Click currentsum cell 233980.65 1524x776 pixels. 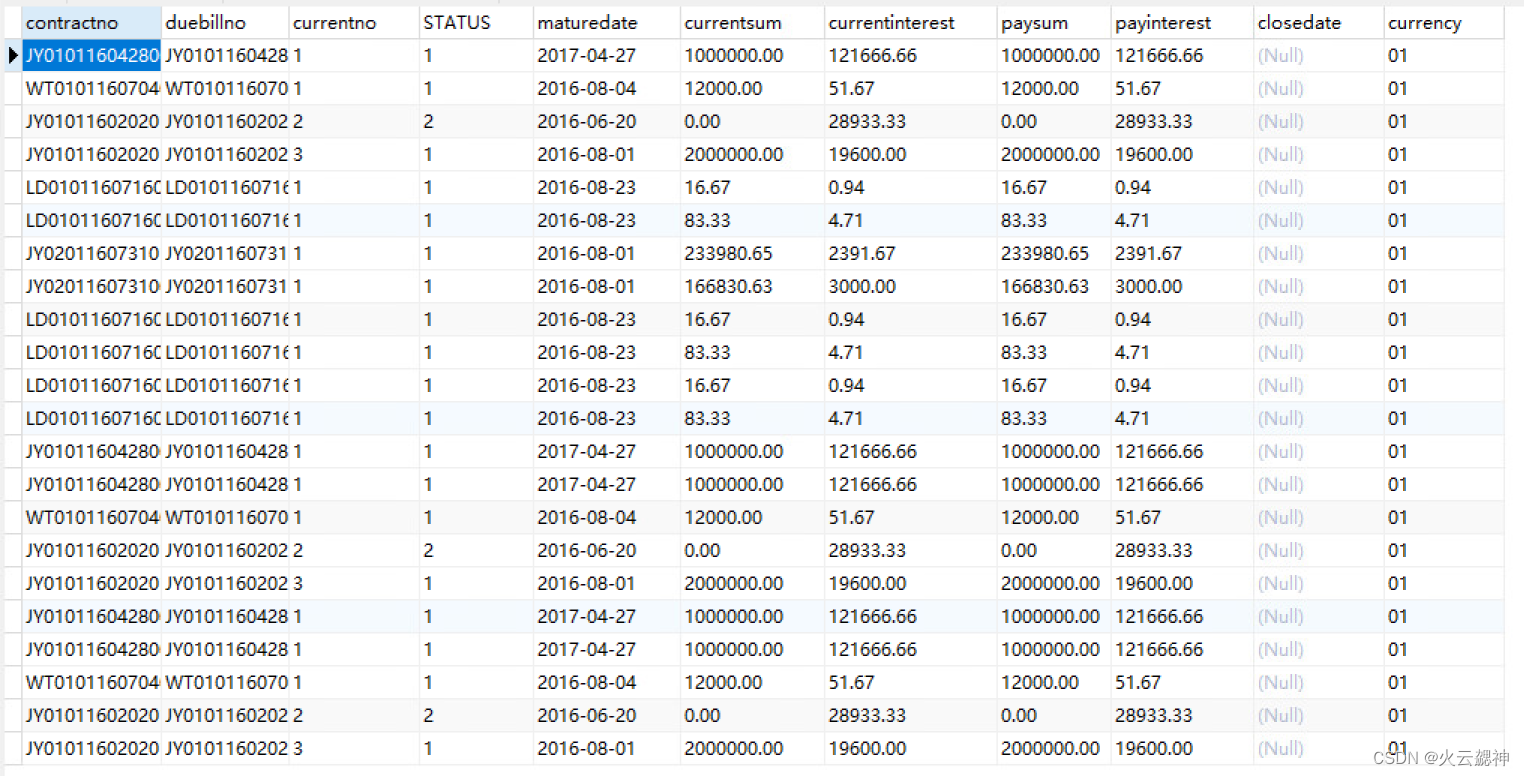point(753,254)
